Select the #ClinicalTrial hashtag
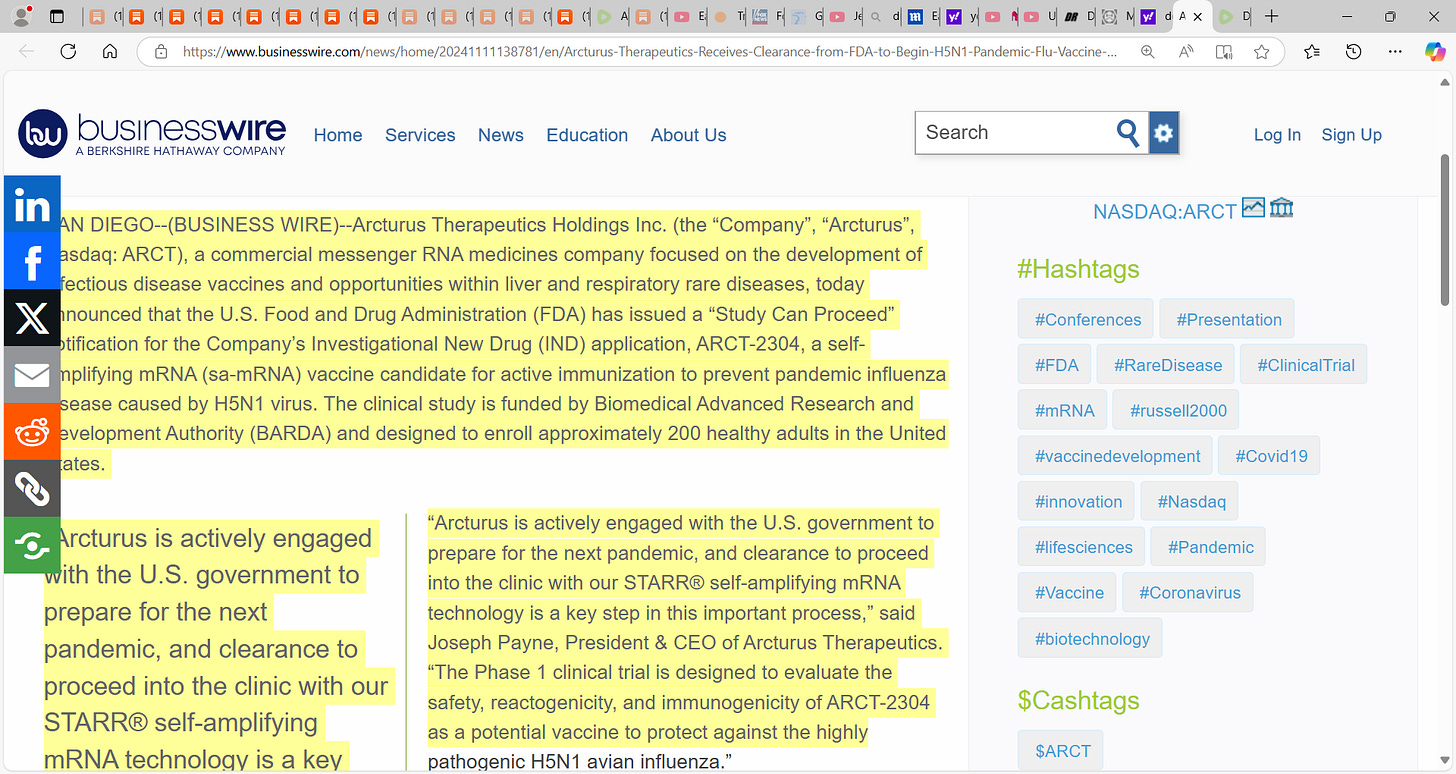Image resolution: width=1456 pixels, height=774 pixels. click(x=1306, y=365)
